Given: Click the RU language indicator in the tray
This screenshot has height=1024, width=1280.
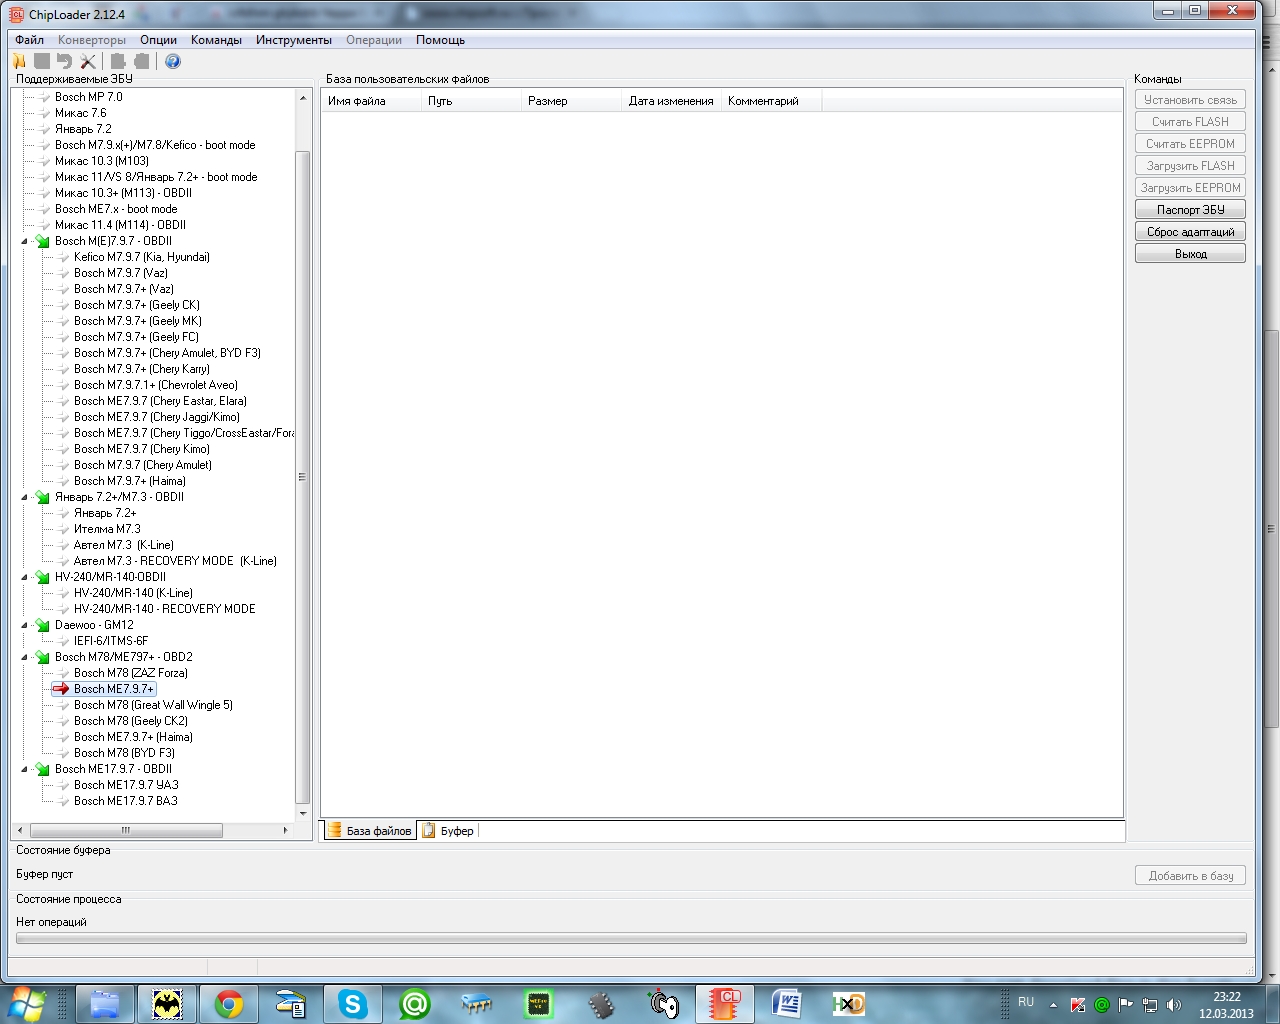Looking at the screenshot, I should pos(1026,1002).
